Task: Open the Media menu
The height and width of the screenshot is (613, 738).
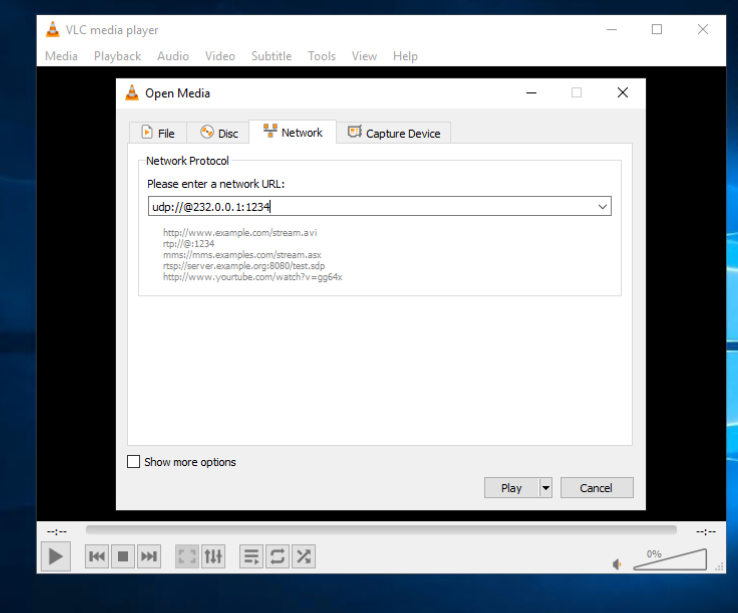Action: point(61,56)
